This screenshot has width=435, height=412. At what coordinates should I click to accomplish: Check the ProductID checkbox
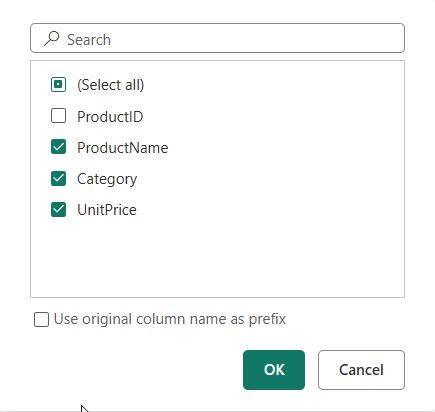coord(58,116)
